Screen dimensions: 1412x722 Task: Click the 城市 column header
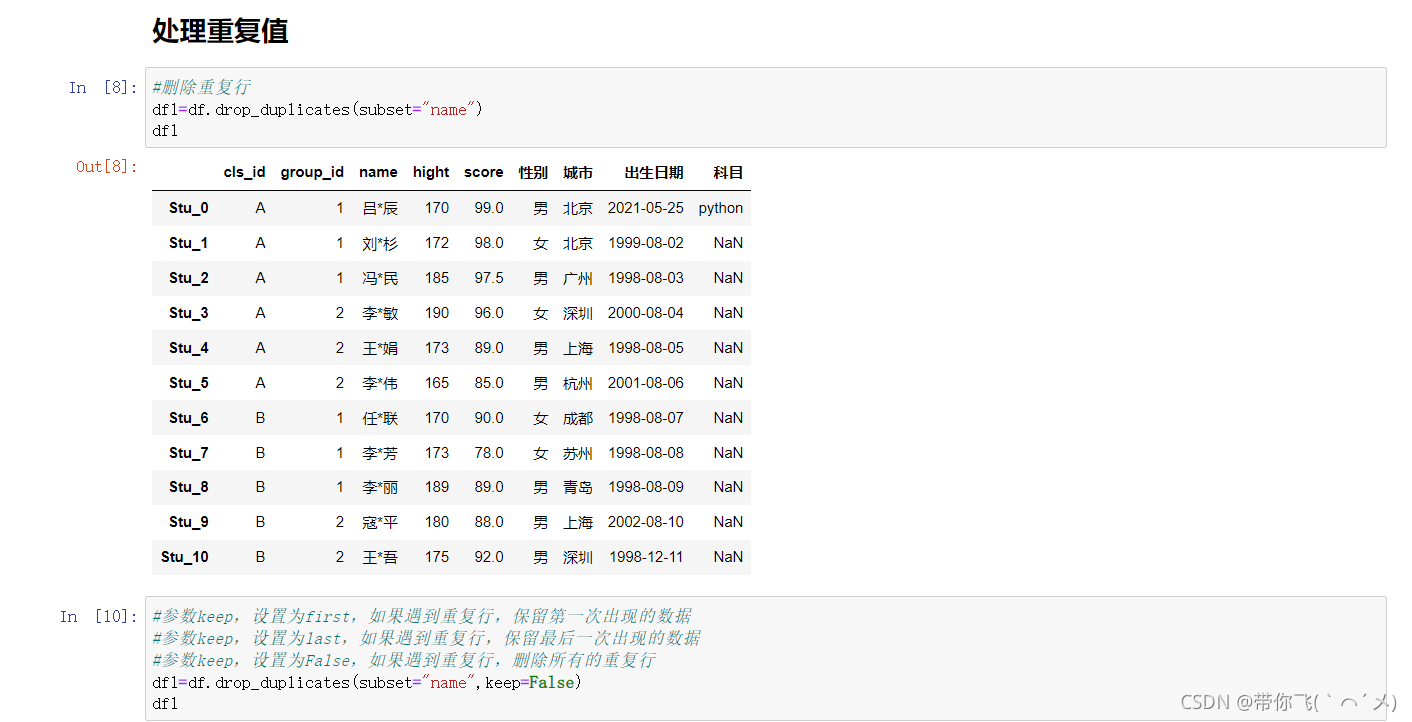click(x=578, y=172)
